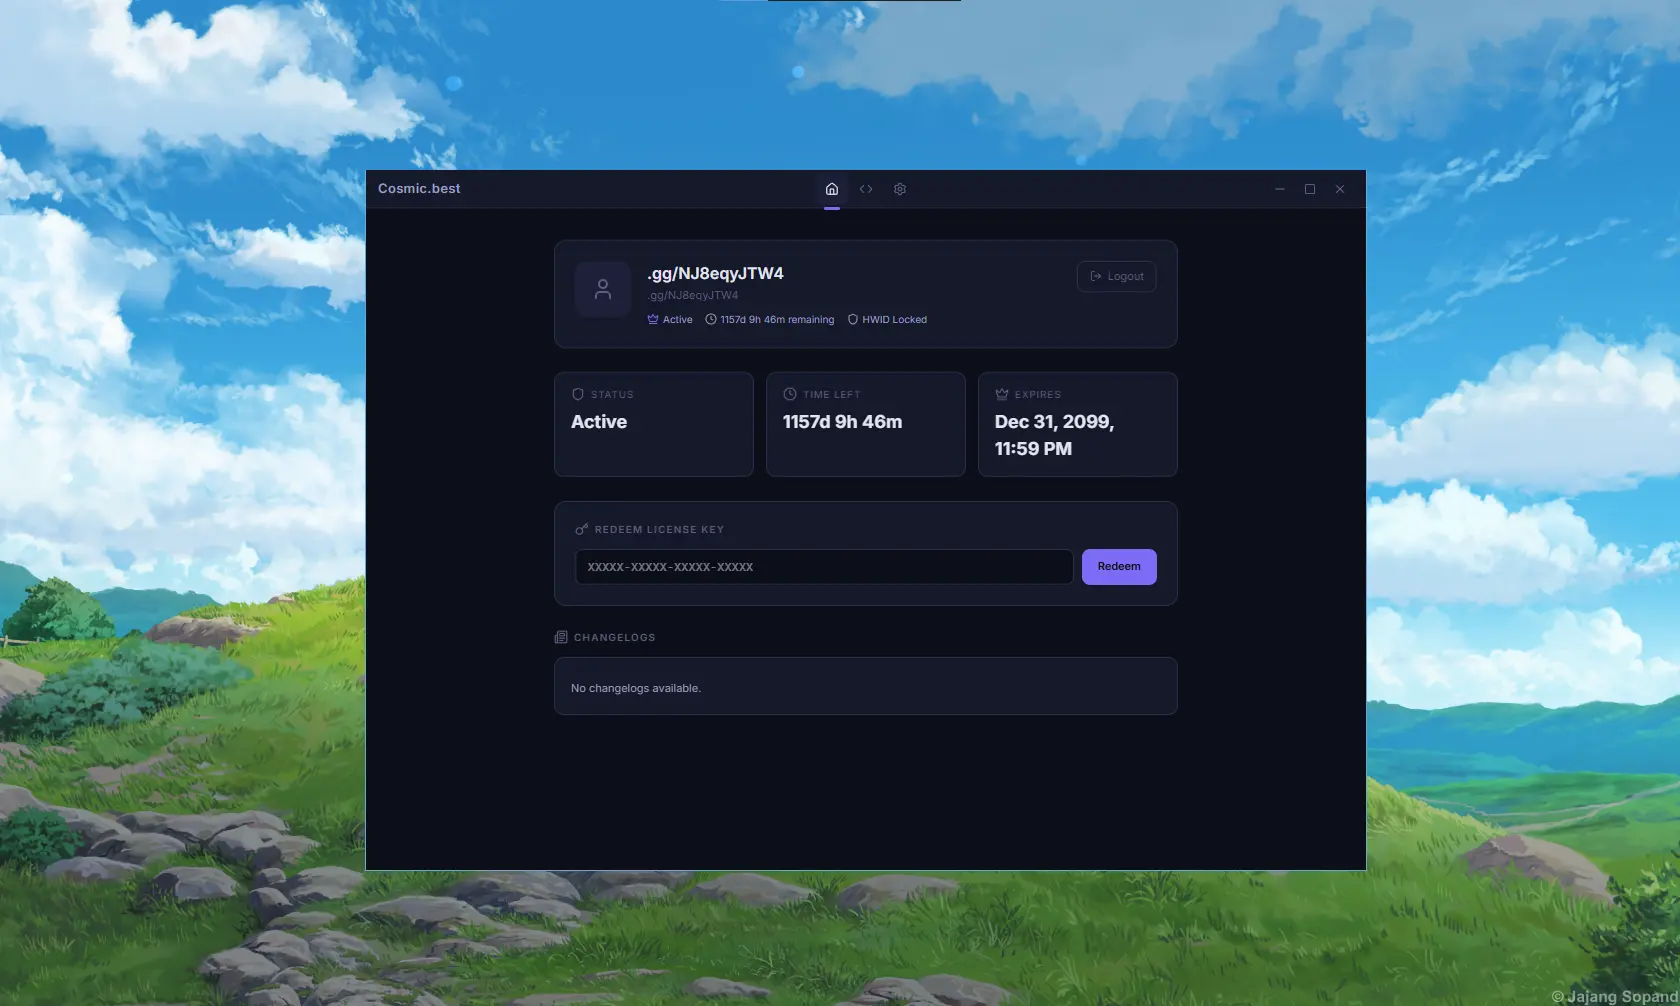Click the key icon near Redeem License Key
1680x1006 pixels.
582,529
